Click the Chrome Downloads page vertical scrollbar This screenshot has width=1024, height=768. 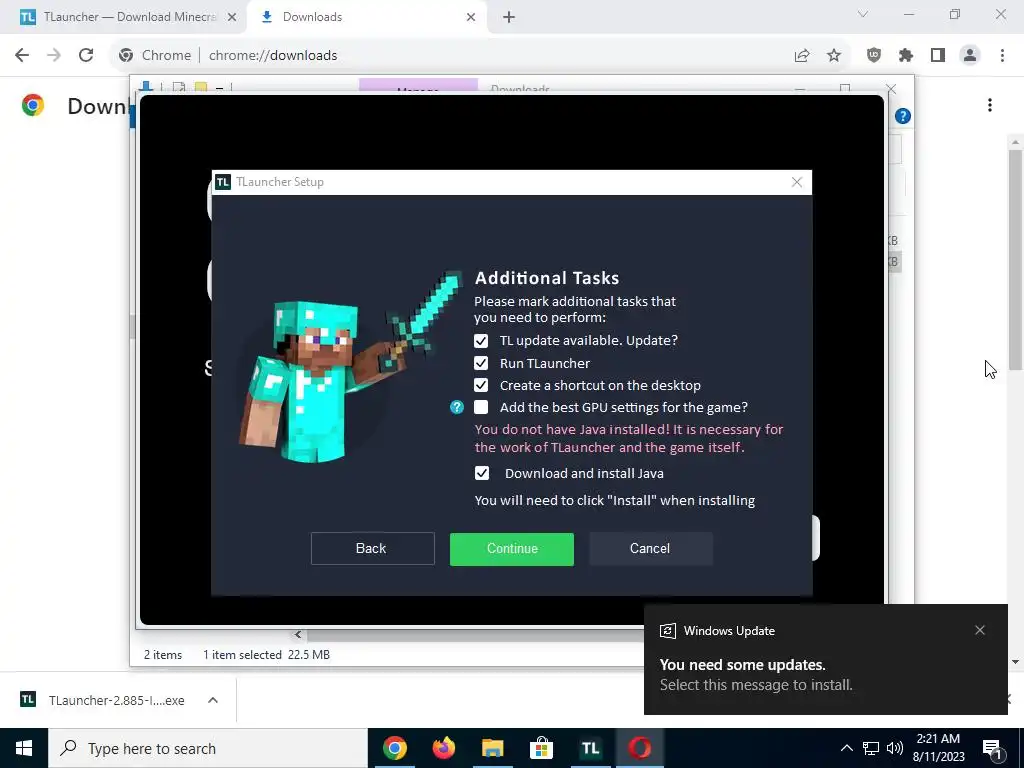point(1015,259)
